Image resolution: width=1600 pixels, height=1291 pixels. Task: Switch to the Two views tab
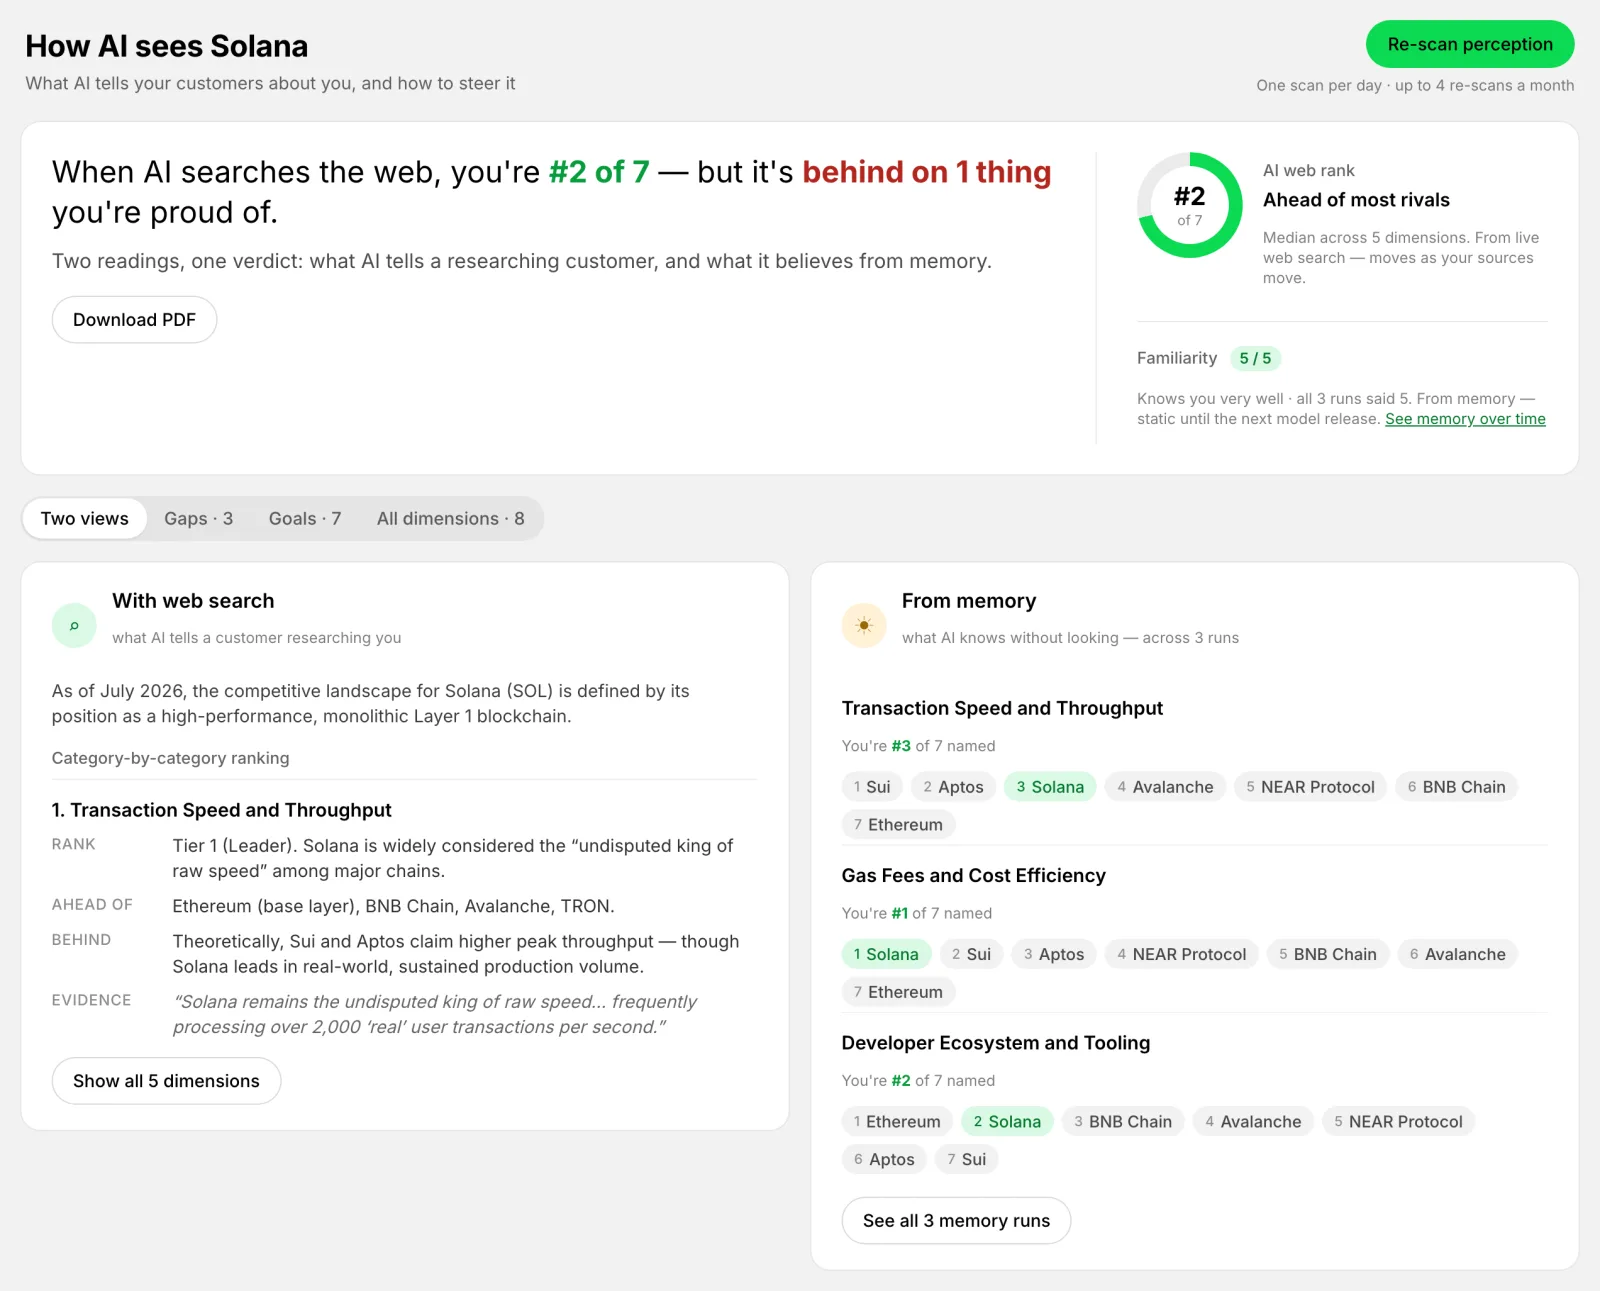click(85, 518)
